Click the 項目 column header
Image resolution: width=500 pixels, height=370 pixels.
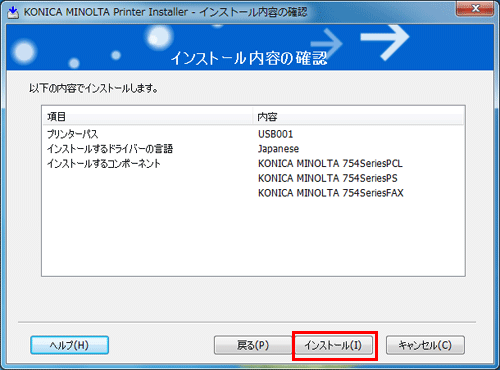click(148, 117)
